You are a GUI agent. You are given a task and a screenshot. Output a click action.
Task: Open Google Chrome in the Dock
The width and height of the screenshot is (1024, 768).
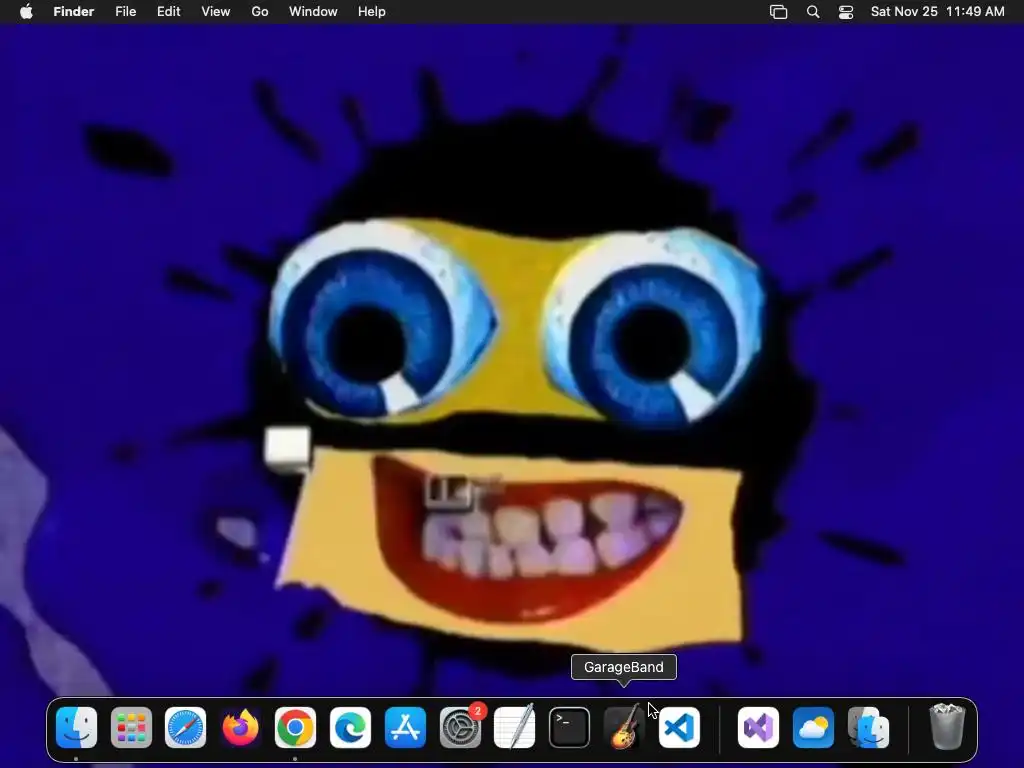[295, 727]
